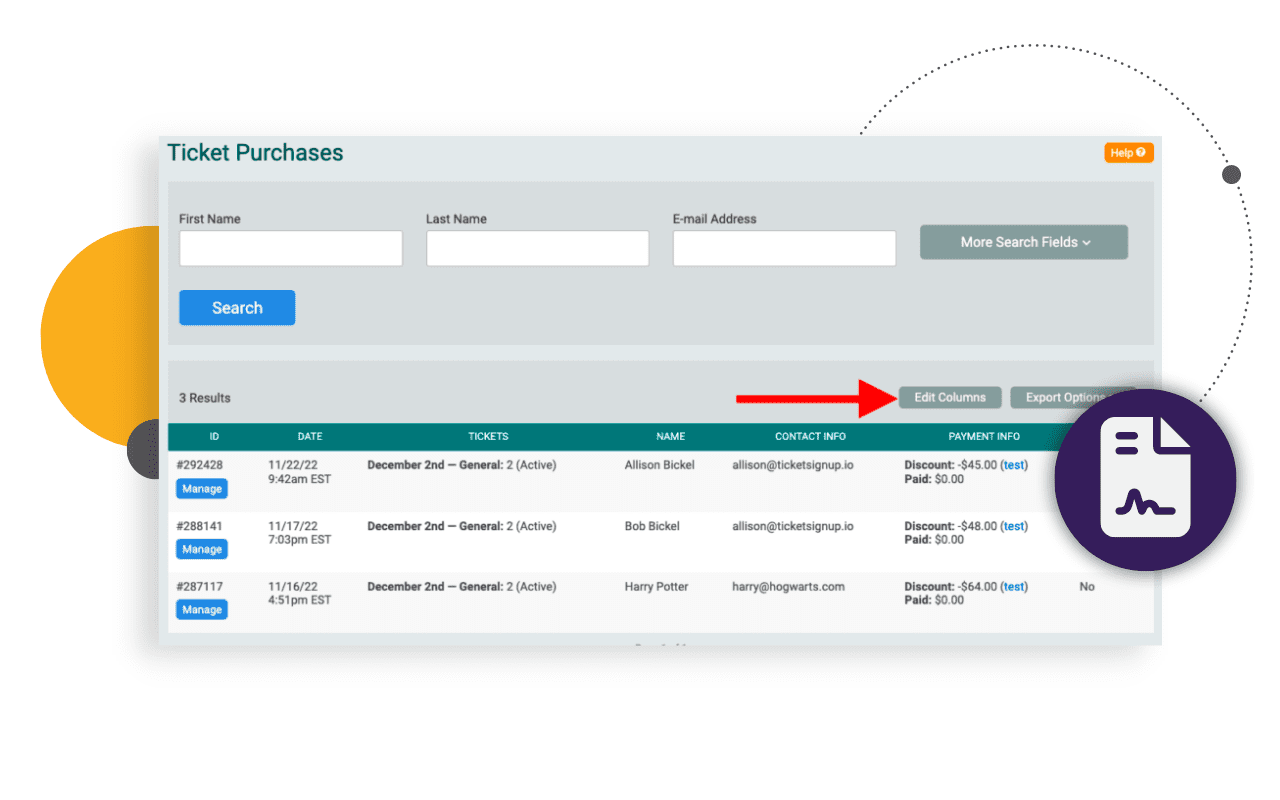The width and height of the screenshot is (1280, 800).
Task: Click the test link on Harry Potter's discount
Action: pos(1013,587)
